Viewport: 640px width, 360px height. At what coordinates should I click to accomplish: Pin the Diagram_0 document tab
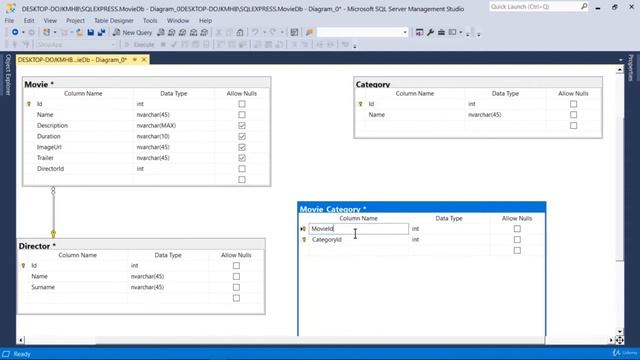pos(135,60)
